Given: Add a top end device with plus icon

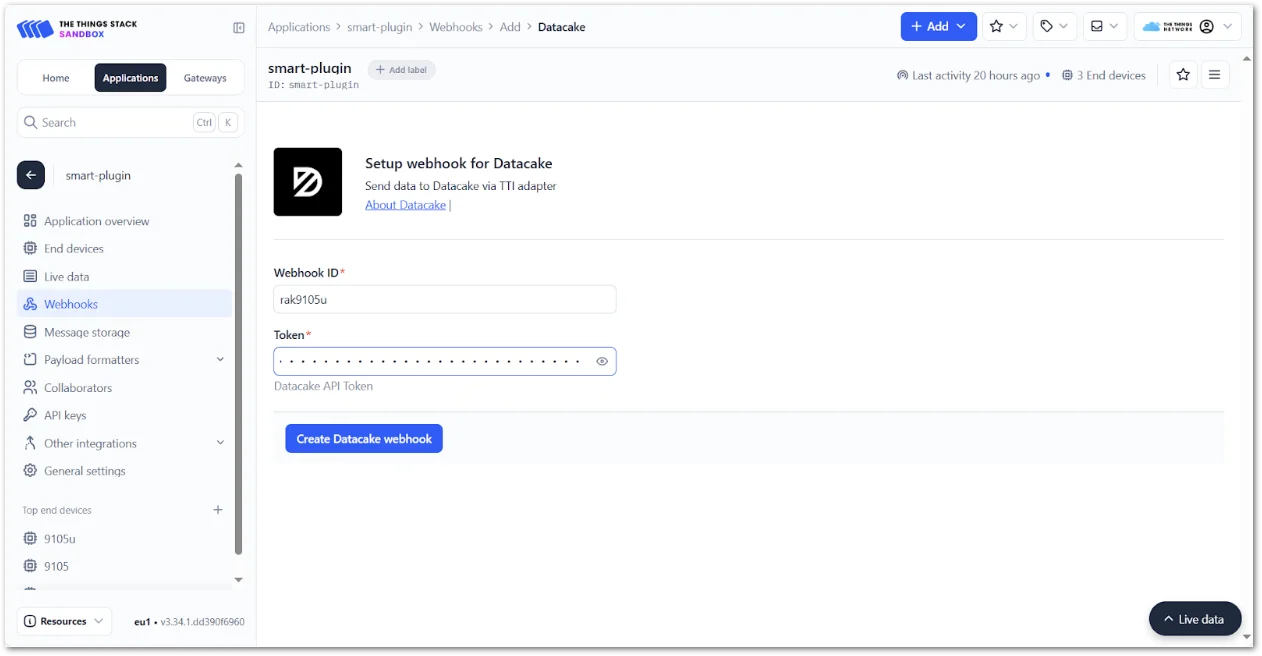Looking at the screenshot, I should [218, 510].
